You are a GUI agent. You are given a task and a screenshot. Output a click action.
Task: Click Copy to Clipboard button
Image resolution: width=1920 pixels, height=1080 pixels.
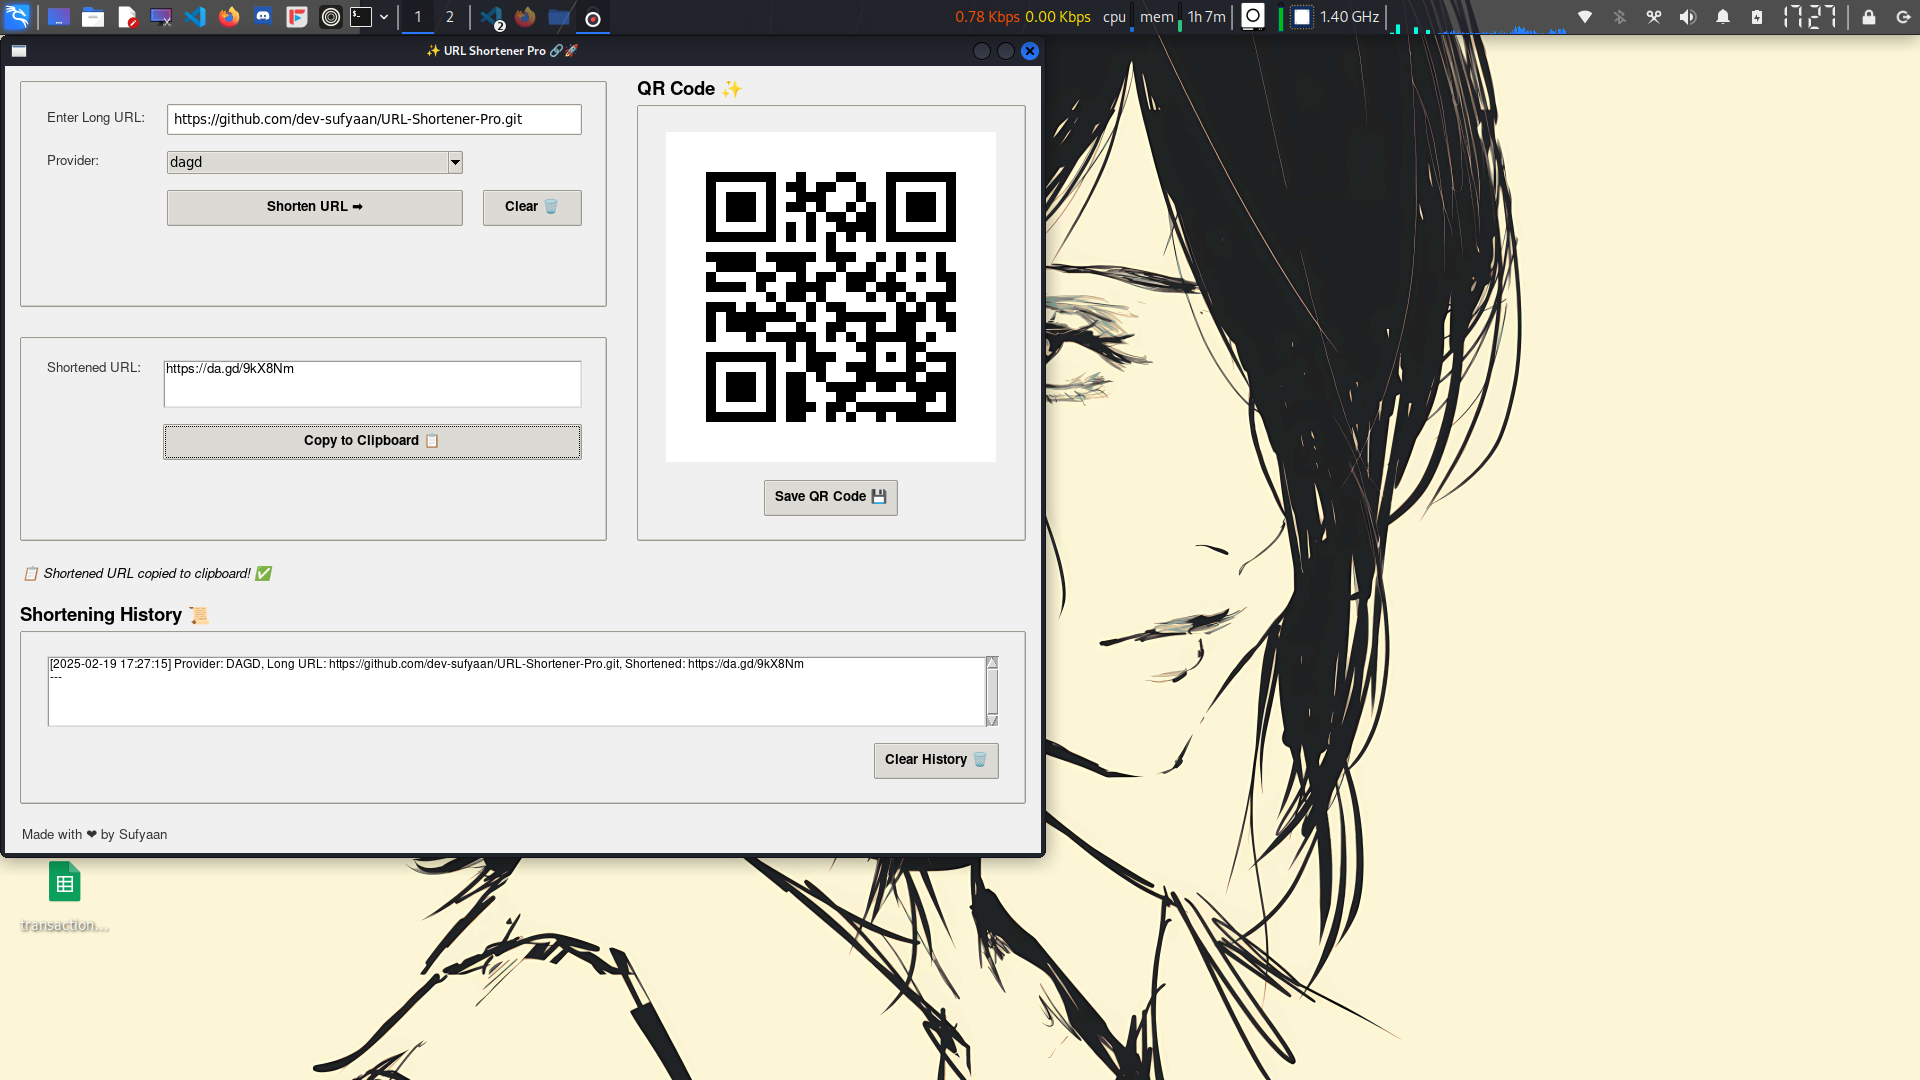click(371, 439)
